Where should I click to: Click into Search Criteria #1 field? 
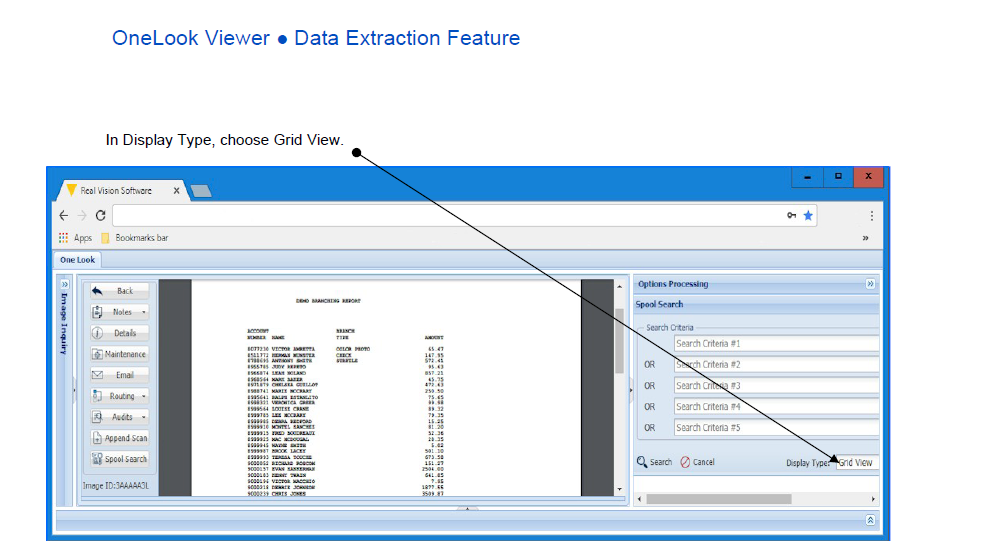776,343
